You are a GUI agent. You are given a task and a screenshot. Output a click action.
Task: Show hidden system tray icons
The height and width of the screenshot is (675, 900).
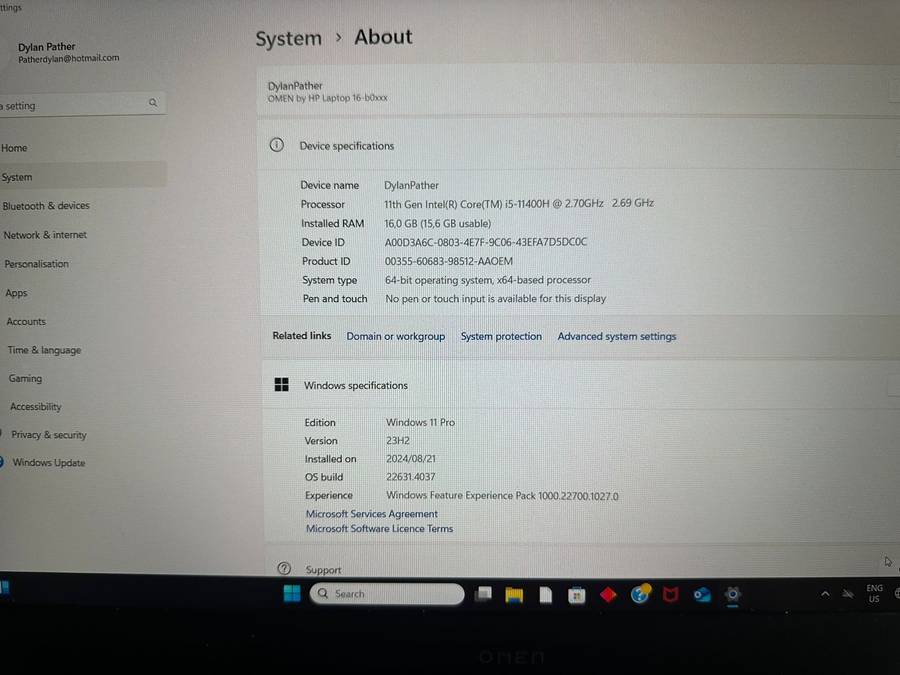[x=825, y=594]
